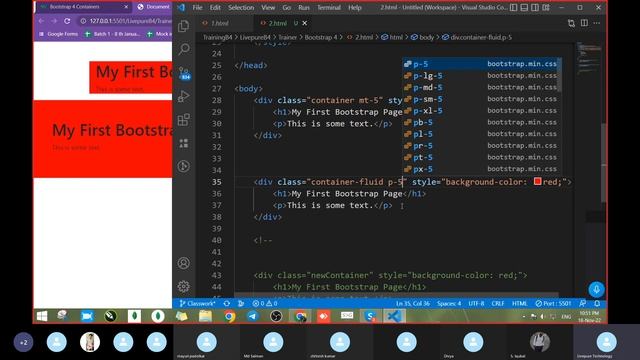Open the File menu
This screenshot has width=640, height=360.
(x=197, y=7)
